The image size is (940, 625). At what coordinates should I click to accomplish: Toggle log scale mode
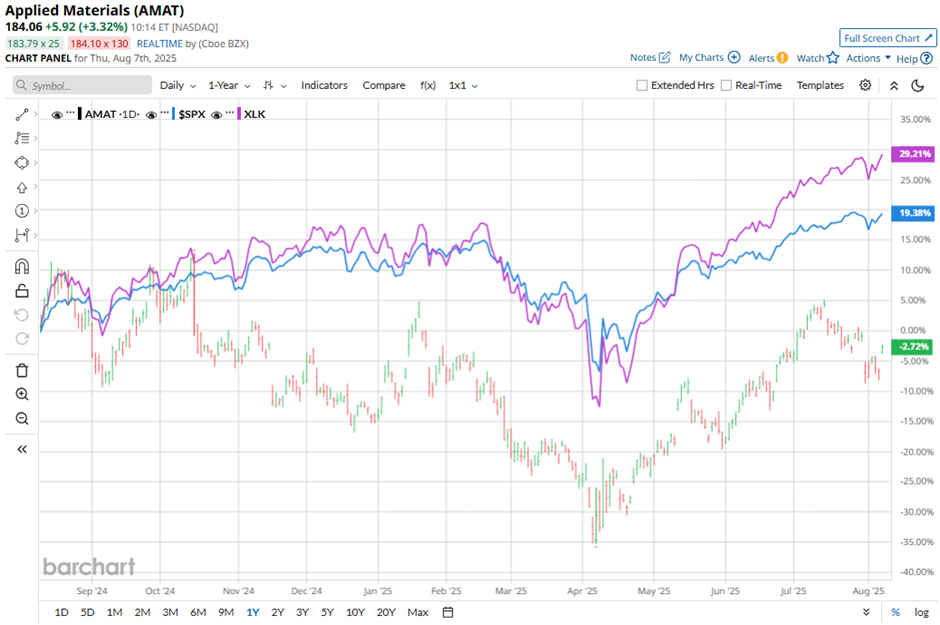coord(921,612)
